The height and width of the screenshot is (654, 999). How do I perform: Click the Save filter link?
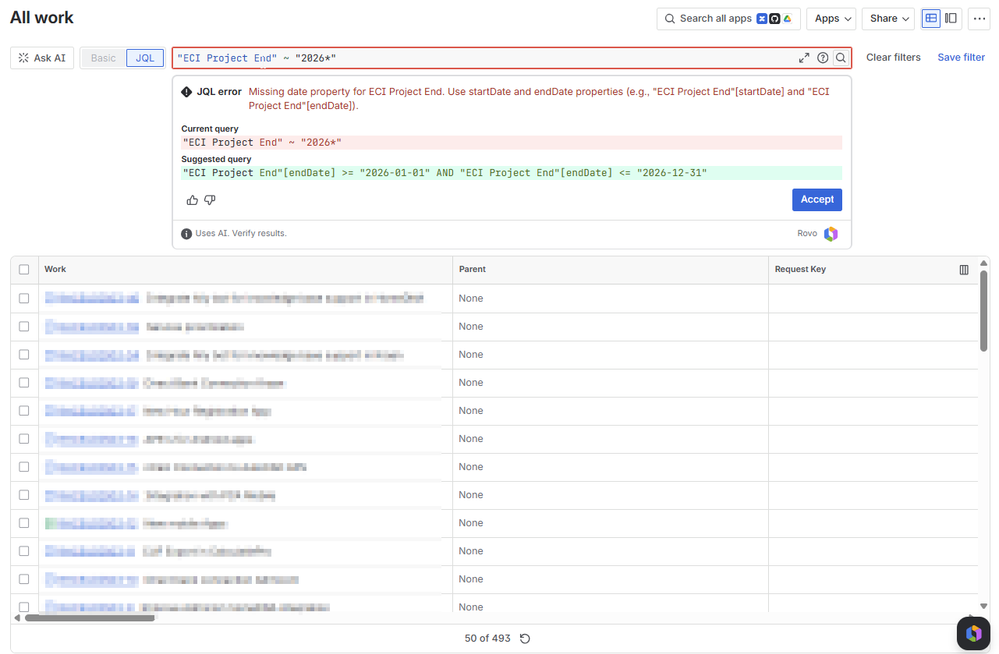coord(961,57)
